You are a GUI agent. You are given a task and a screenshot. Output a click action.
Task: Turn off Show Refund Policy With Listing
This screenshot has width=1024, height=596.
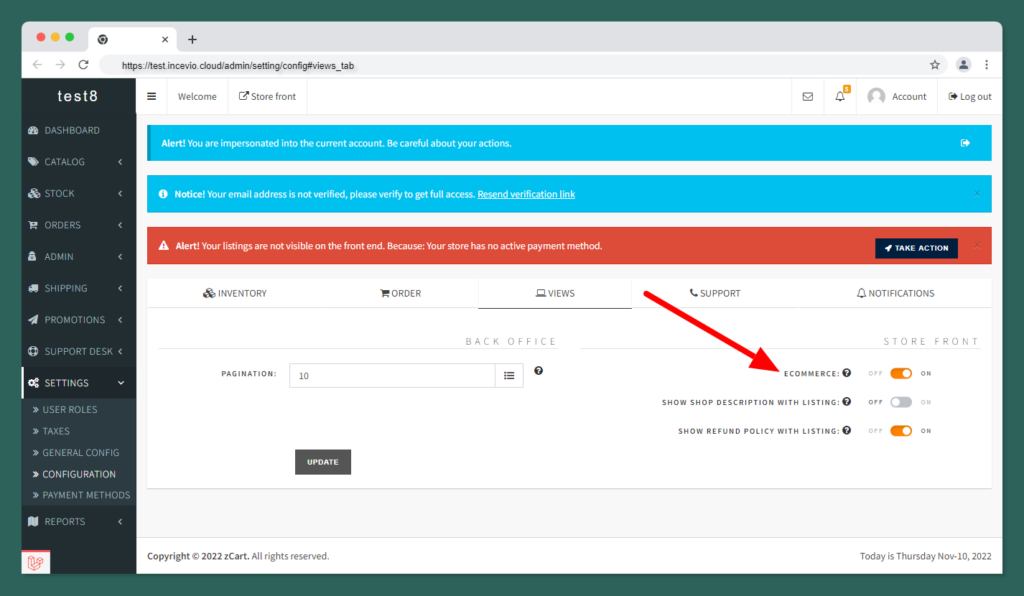(x=901, y=431)
